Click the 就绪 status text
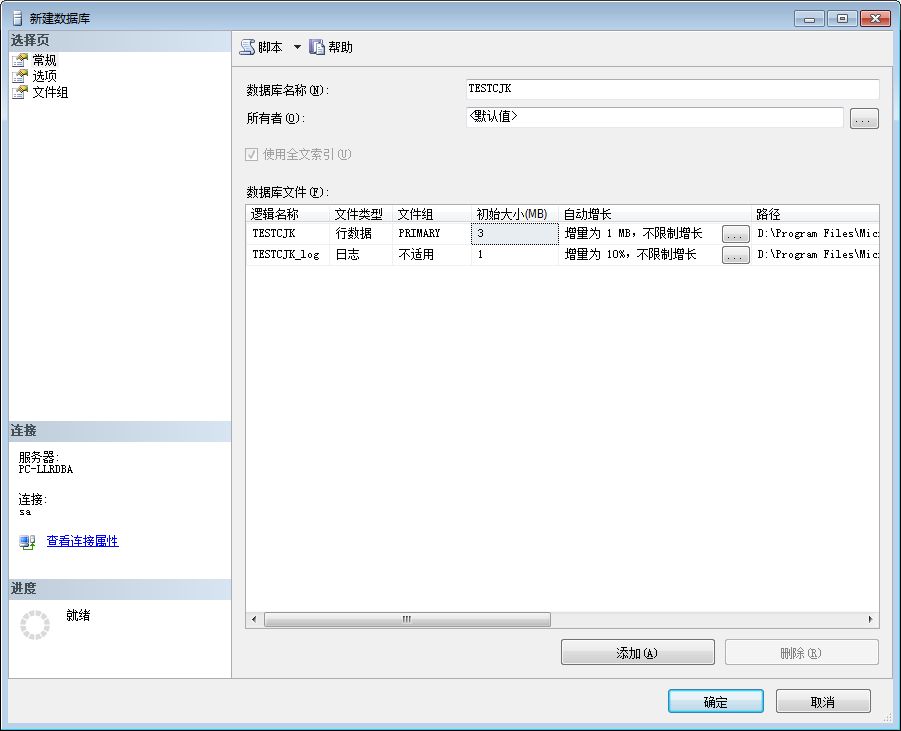This screenshot has height=731, width=901. 78,615
